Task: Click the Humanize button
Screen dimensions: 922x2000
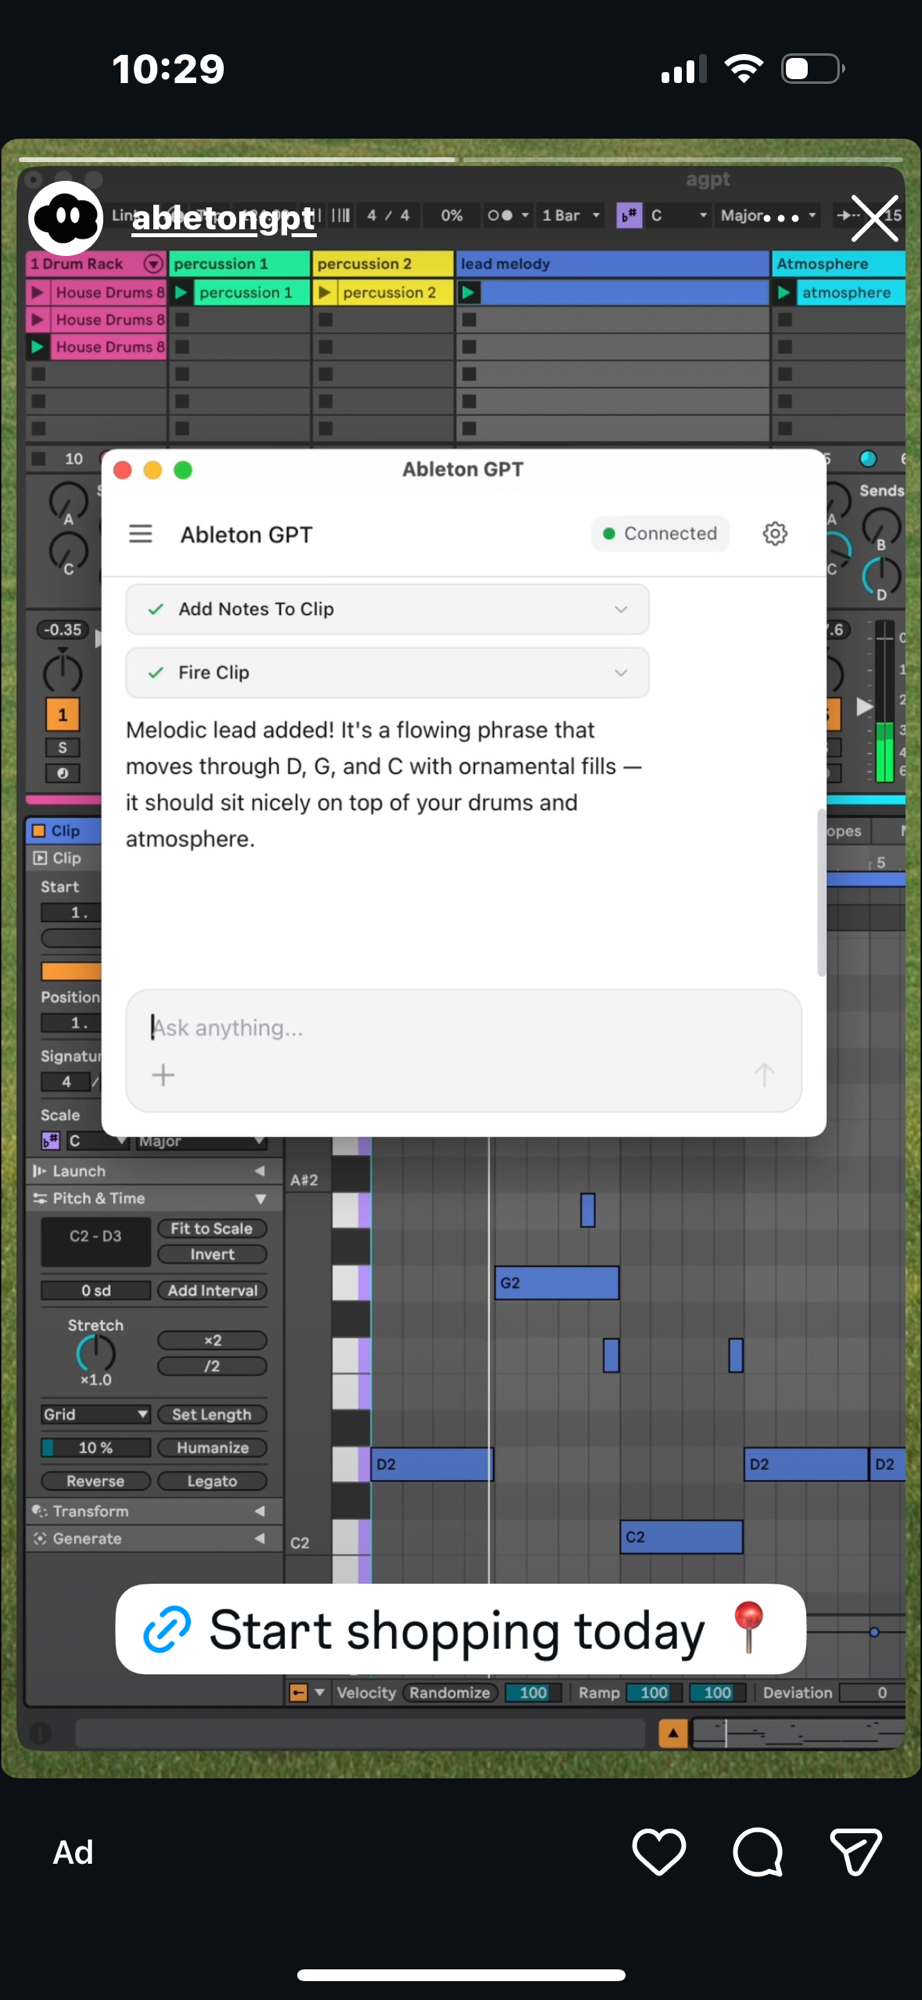Action: pos(212,1448)
